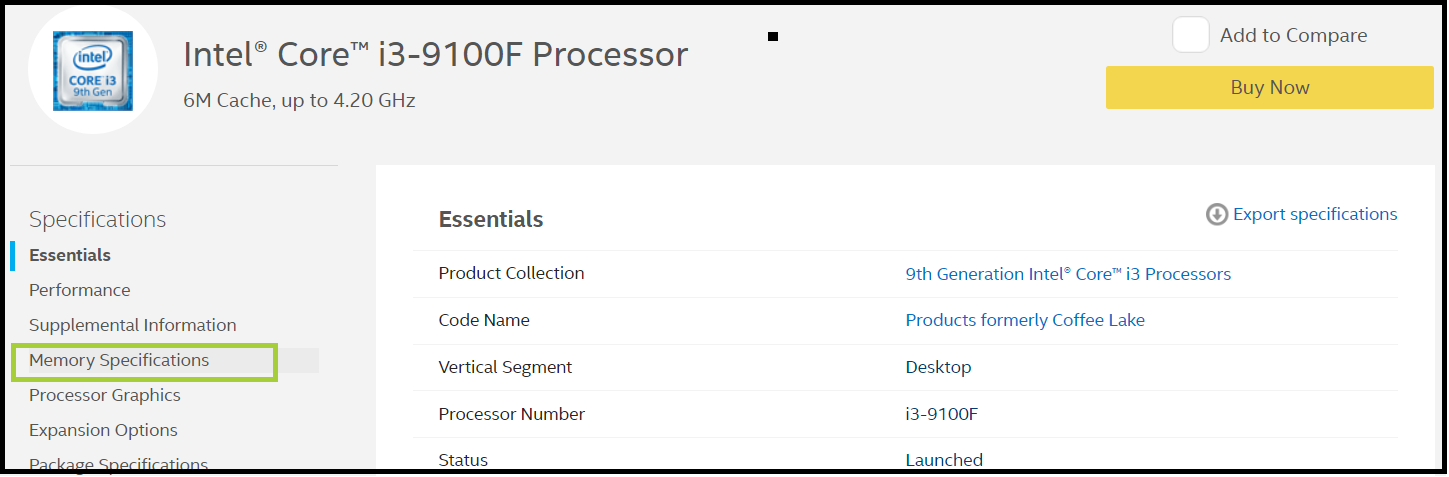Click the Product Collection row label

coord(511,273)
